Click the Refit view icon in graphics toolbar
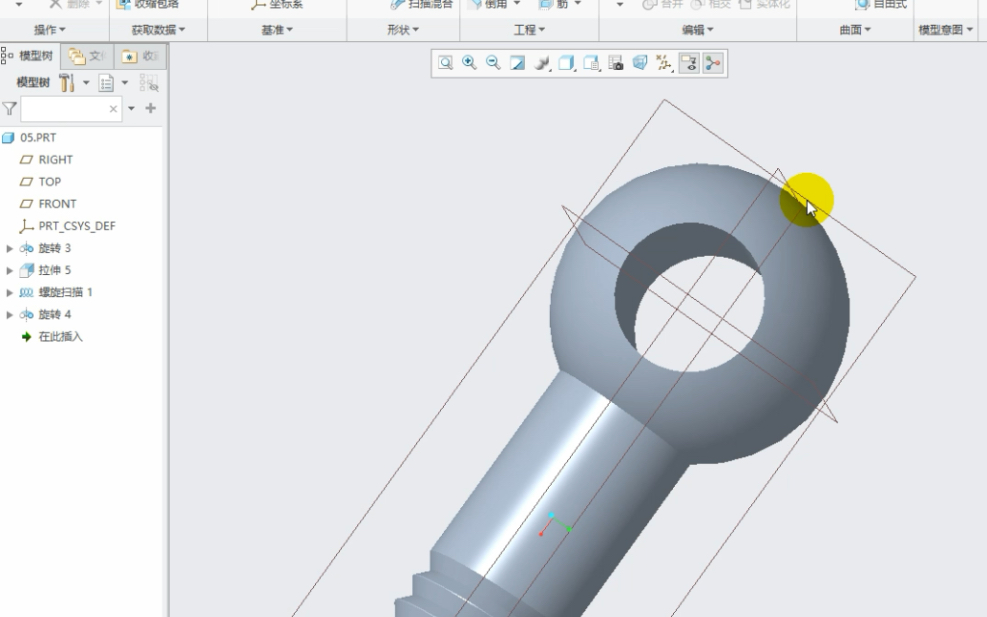Viewport: 987px width, 617px height. [444, 62]
